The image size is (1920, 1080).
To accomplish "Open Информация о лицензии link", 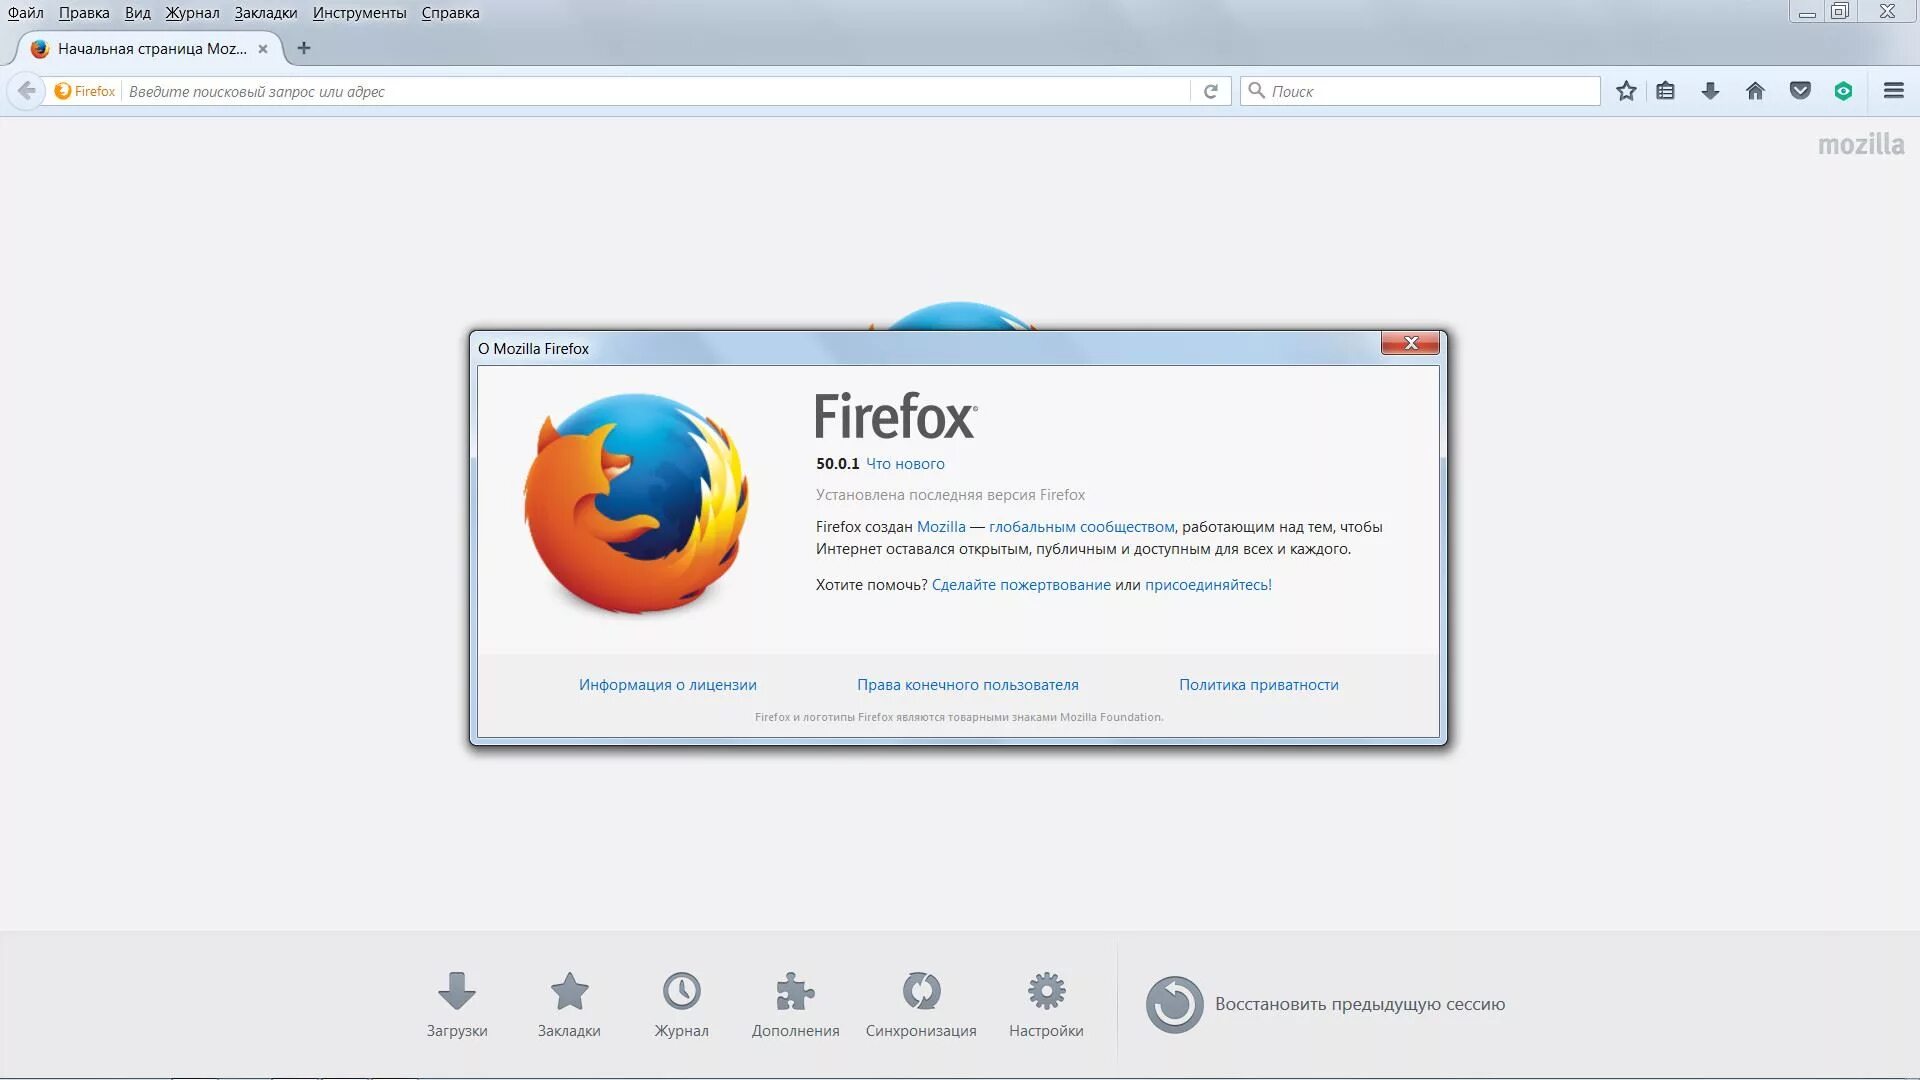I will click(x=668, y=685).
